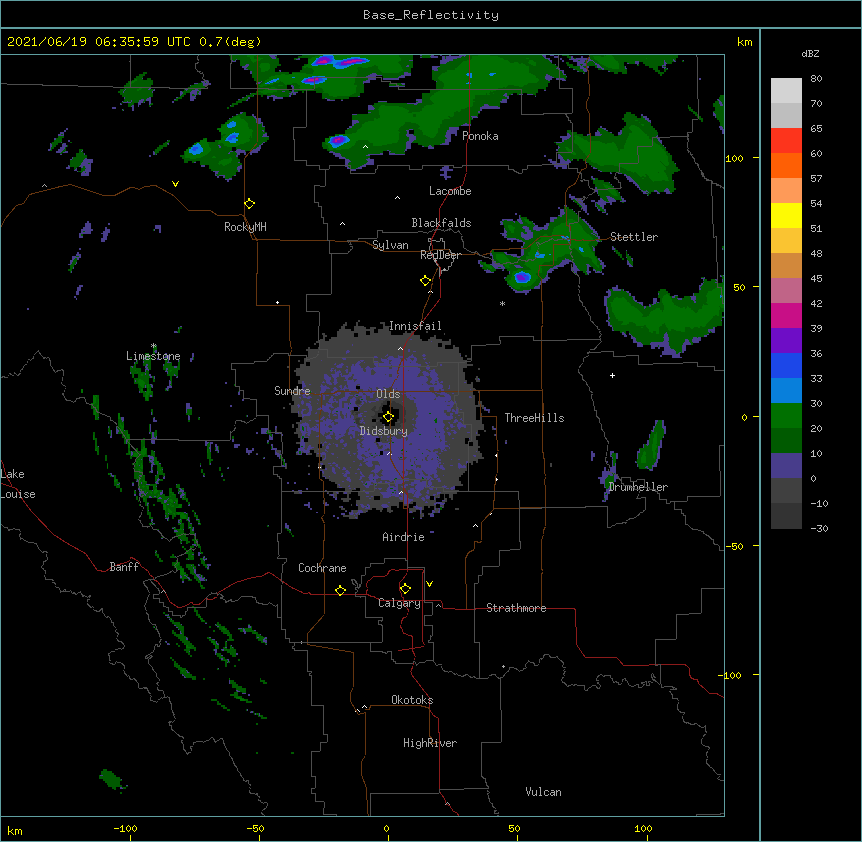
Task: Select the Drumheller label
Action: tap(638, 487)
